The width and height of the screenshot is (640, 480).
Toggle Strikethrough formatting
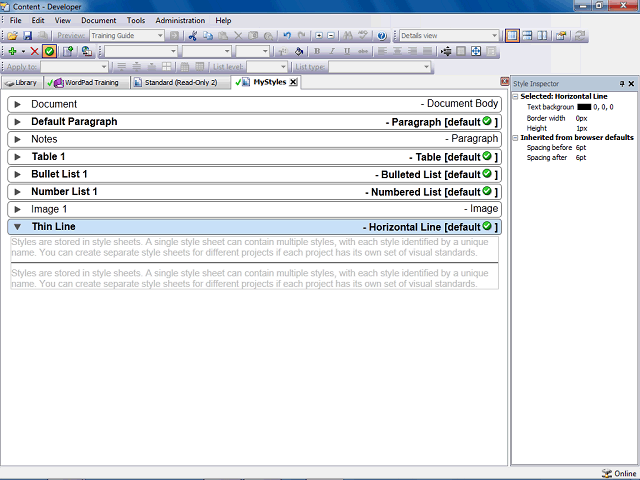(362, 51)
